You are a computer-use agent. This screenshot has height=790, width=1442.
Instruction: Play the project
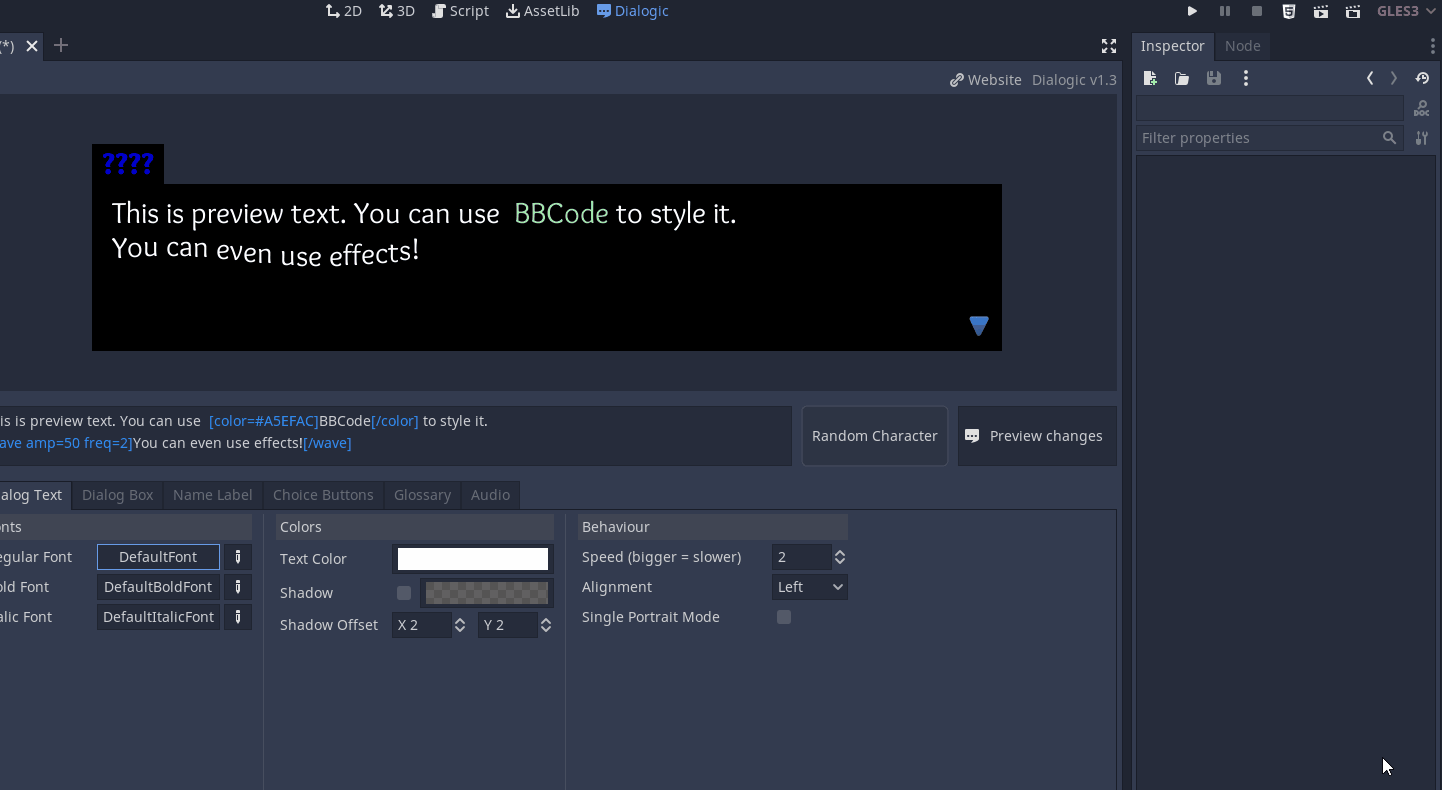(1192, 11)
